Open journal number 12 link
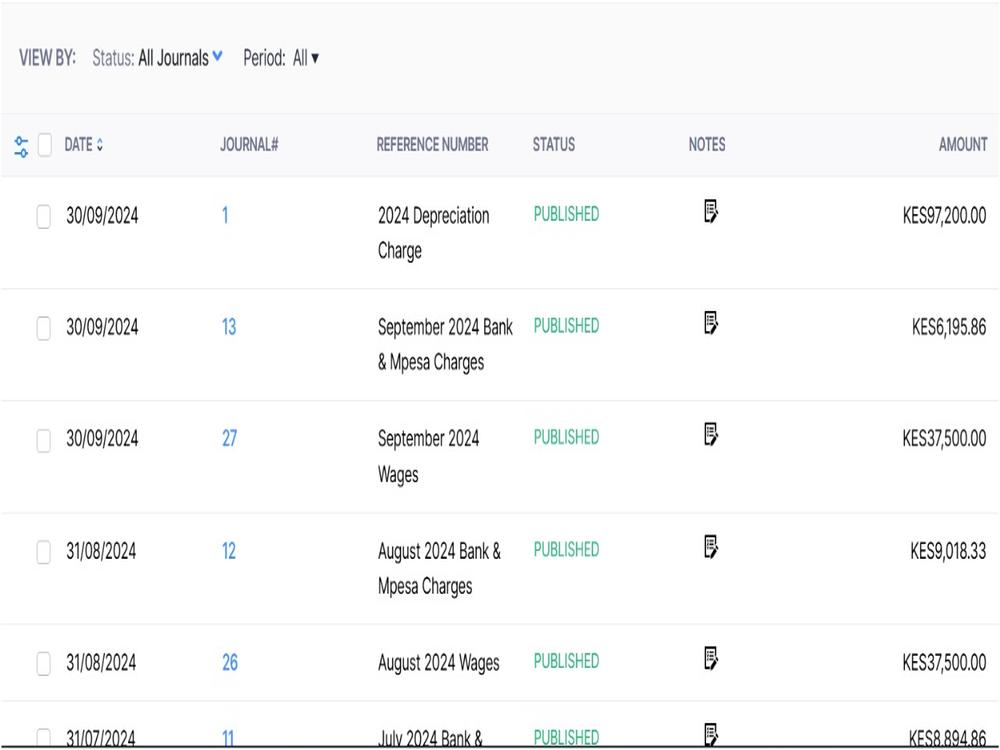The image size is (1000, 750). pos(229,551)
